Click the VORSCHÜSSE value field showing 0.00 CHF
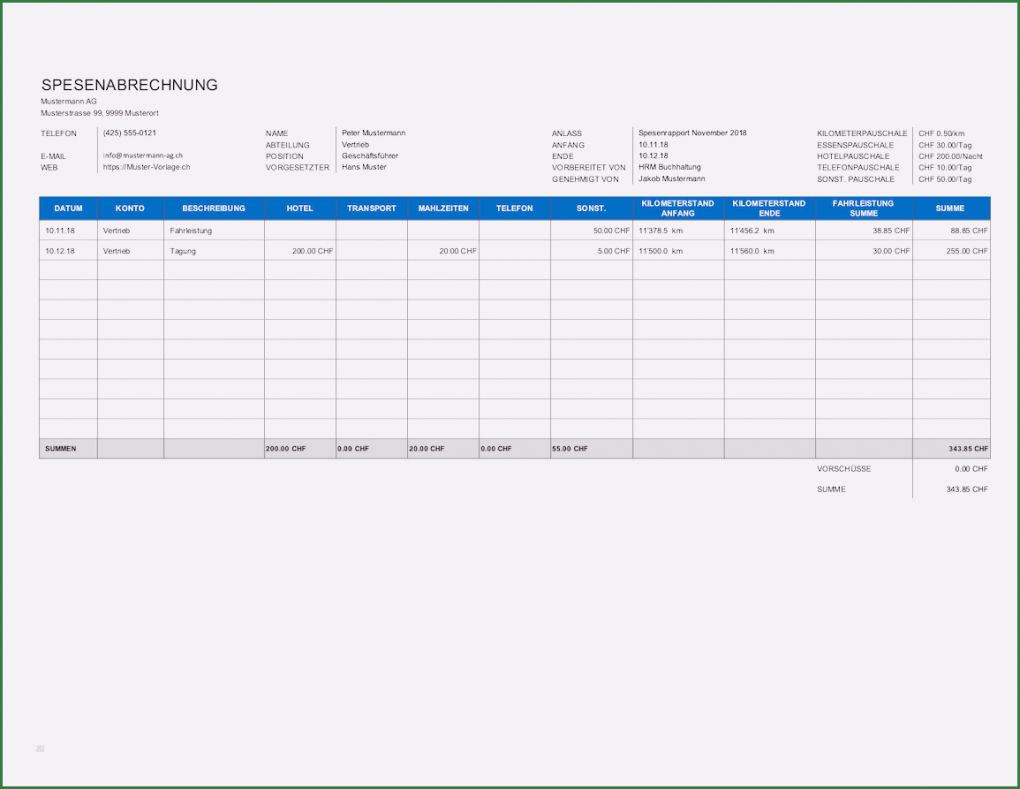The image size is (1020, 789). point(972,468)
